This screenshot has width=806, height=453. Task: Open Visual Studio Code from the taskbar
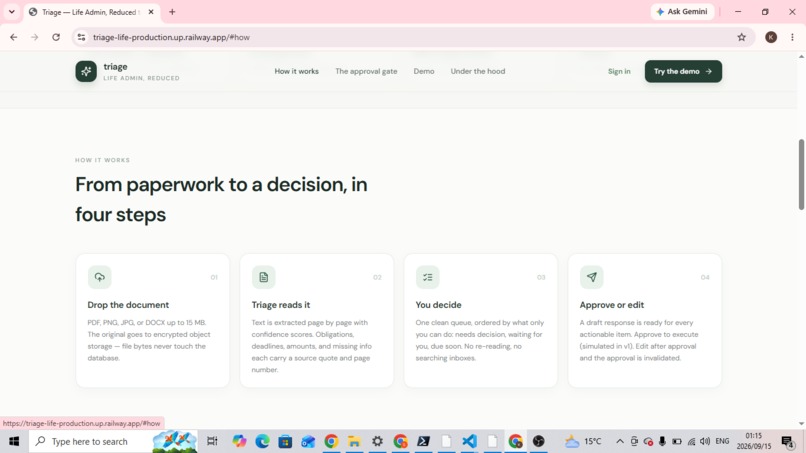(469, 441)
